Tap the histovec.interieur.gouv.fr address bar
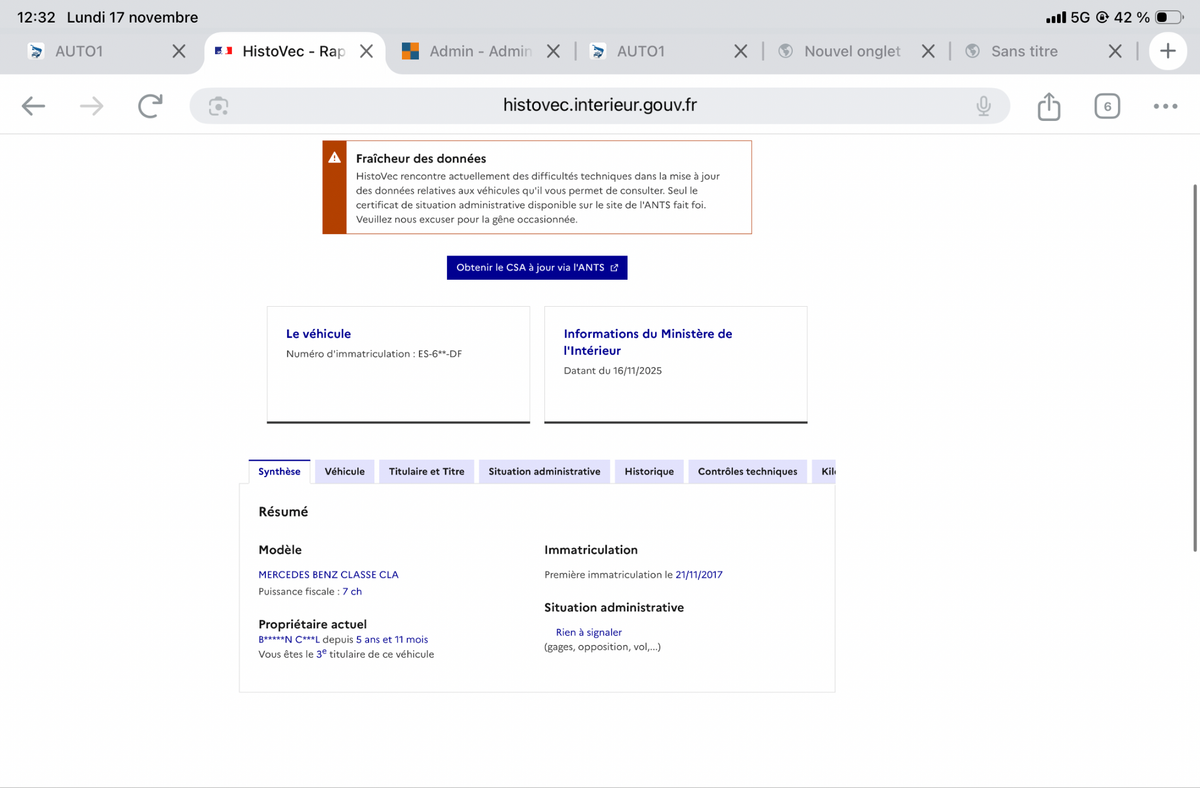Screen dimensions: 1200x788 pyautogui.click(x=600, y=105)
